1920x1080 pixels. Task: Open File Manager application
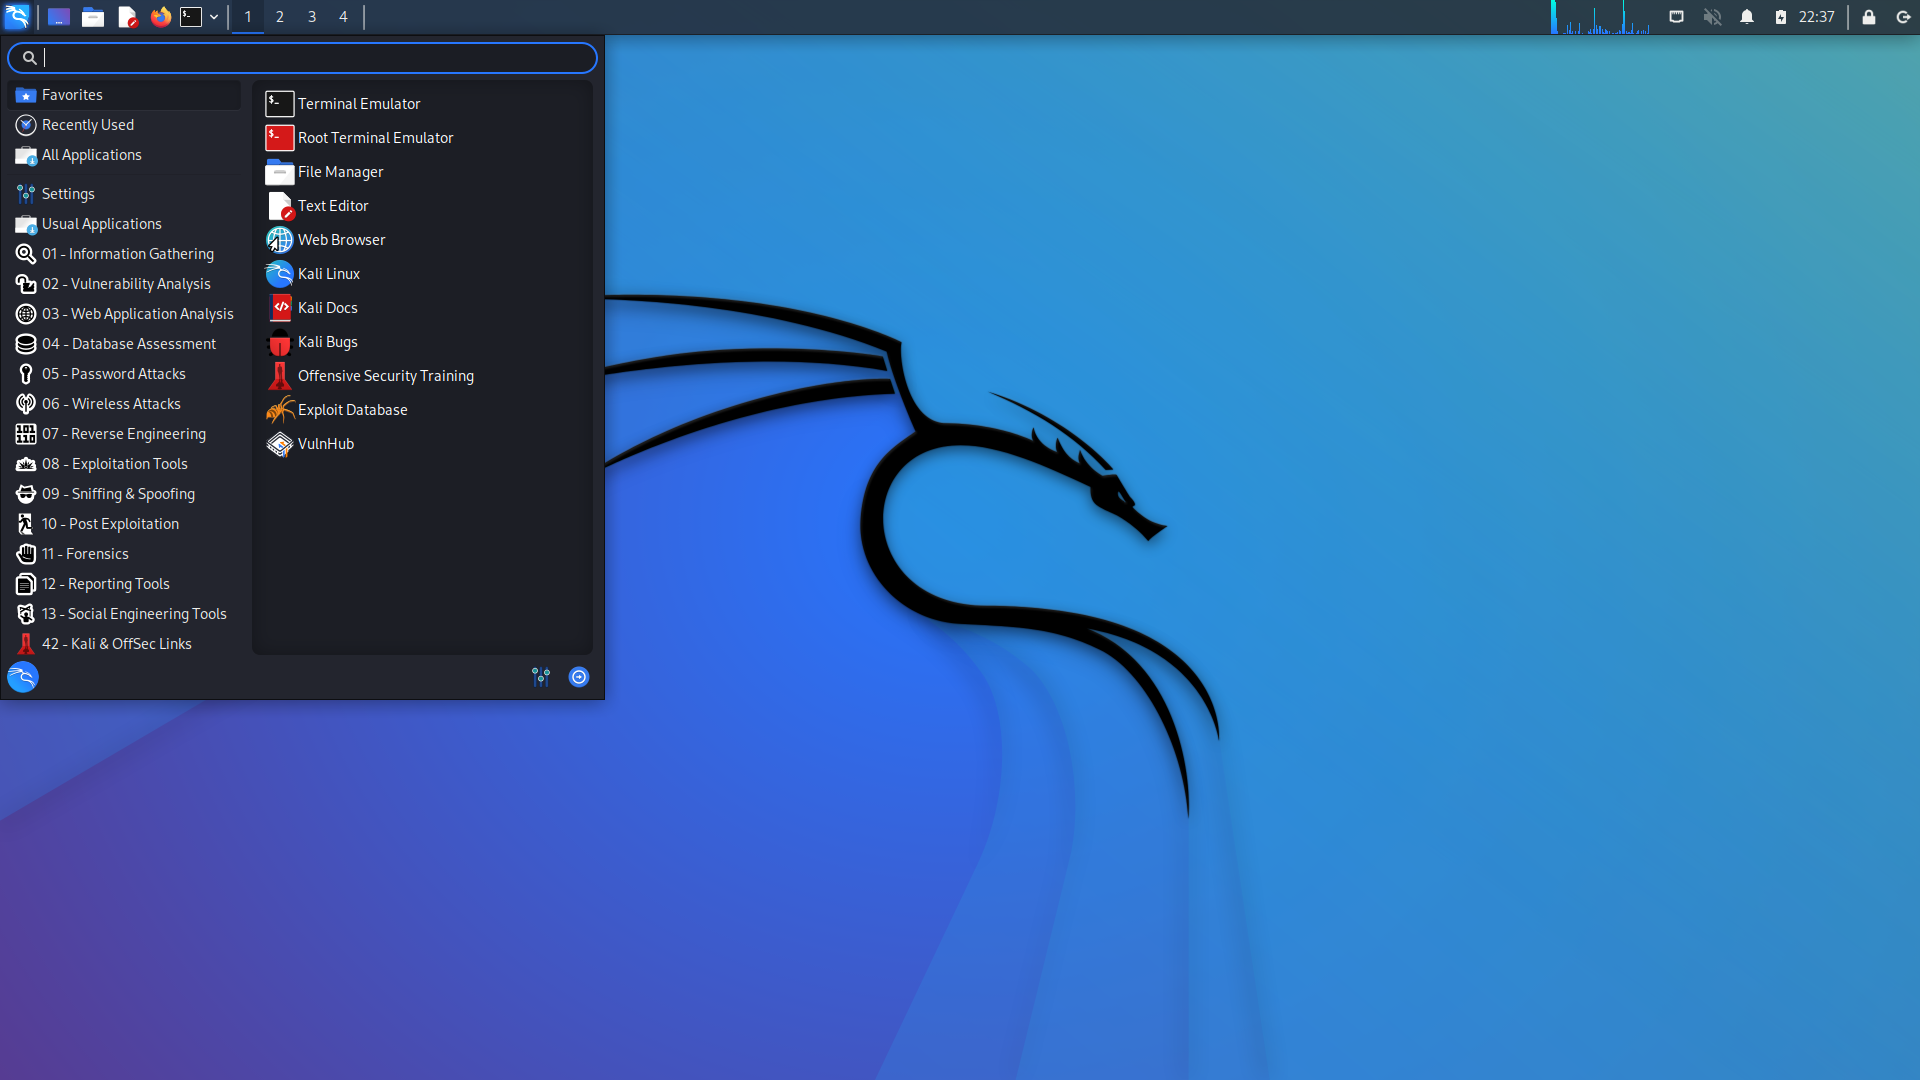tap(340, 170)
